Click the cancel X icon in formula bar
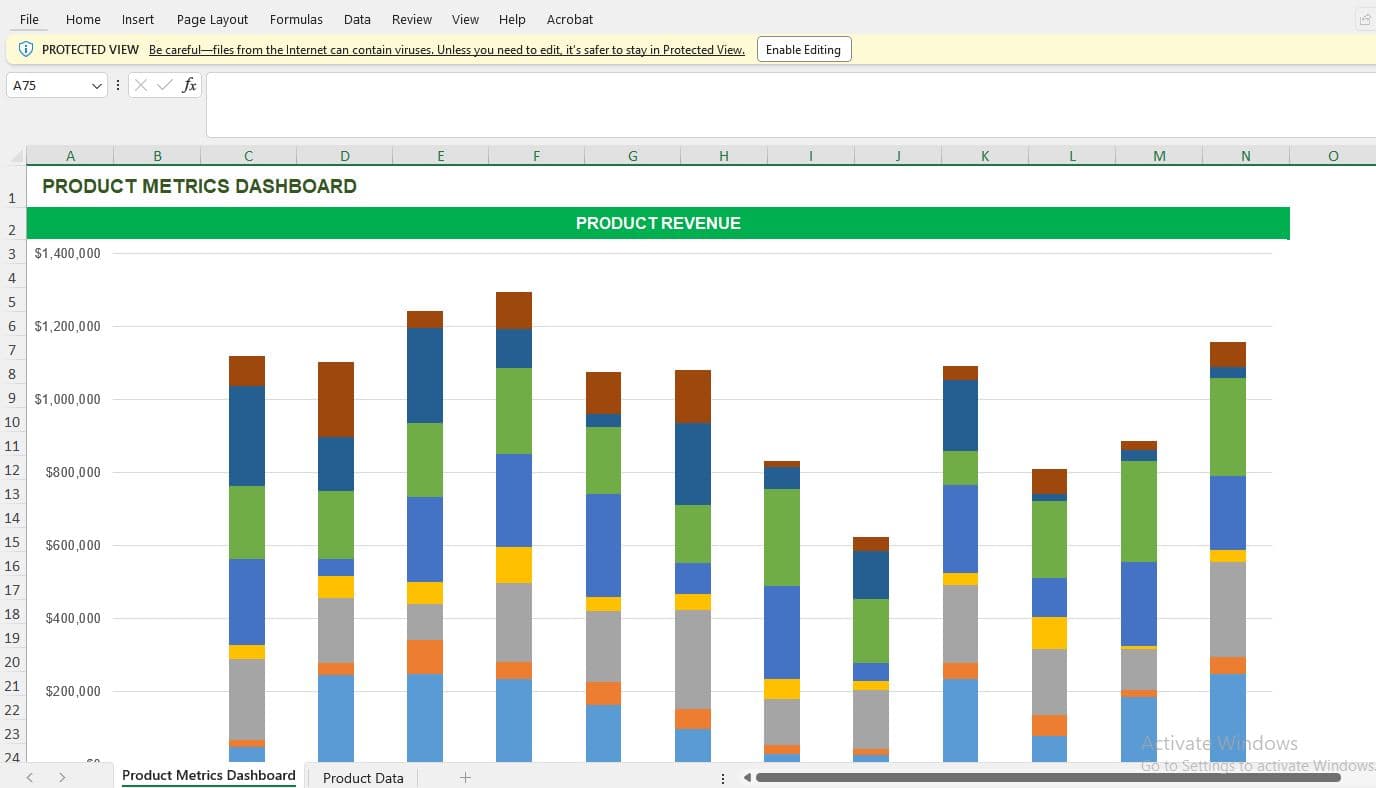1376x788 pixels. [x=140, y=85]
